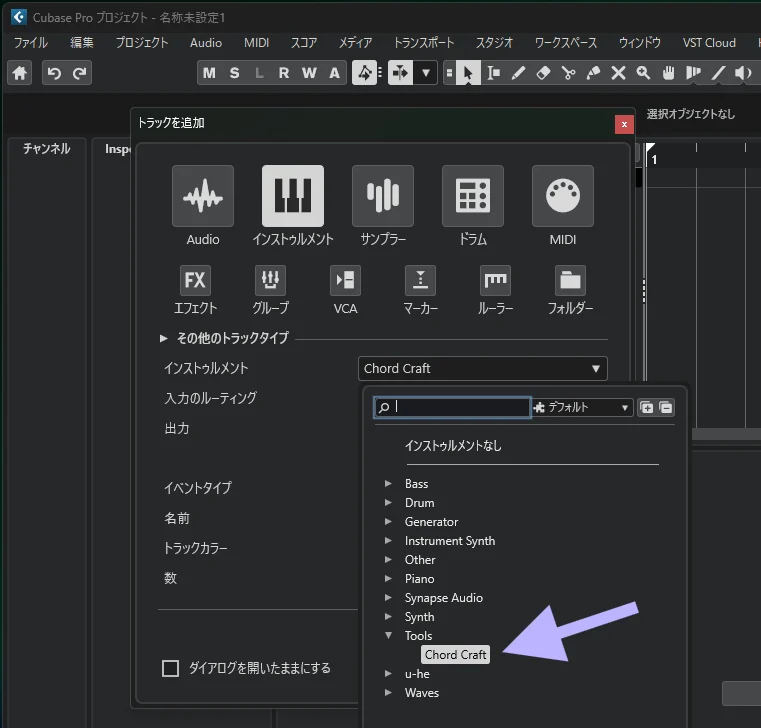
Task: Toggle the S solo state button
Action: click(x=234, y=73)
